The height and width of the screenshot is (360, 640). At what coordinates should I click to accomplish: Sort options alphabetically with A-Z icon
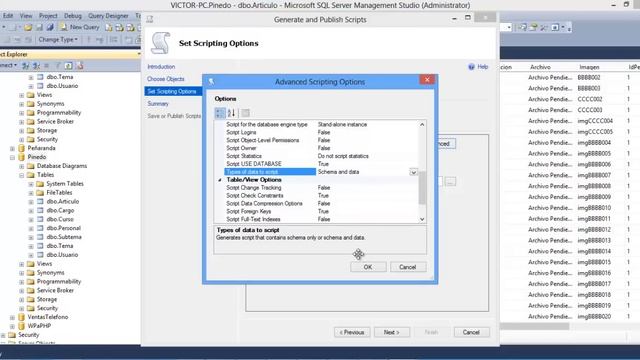click(x=231, y=113)
